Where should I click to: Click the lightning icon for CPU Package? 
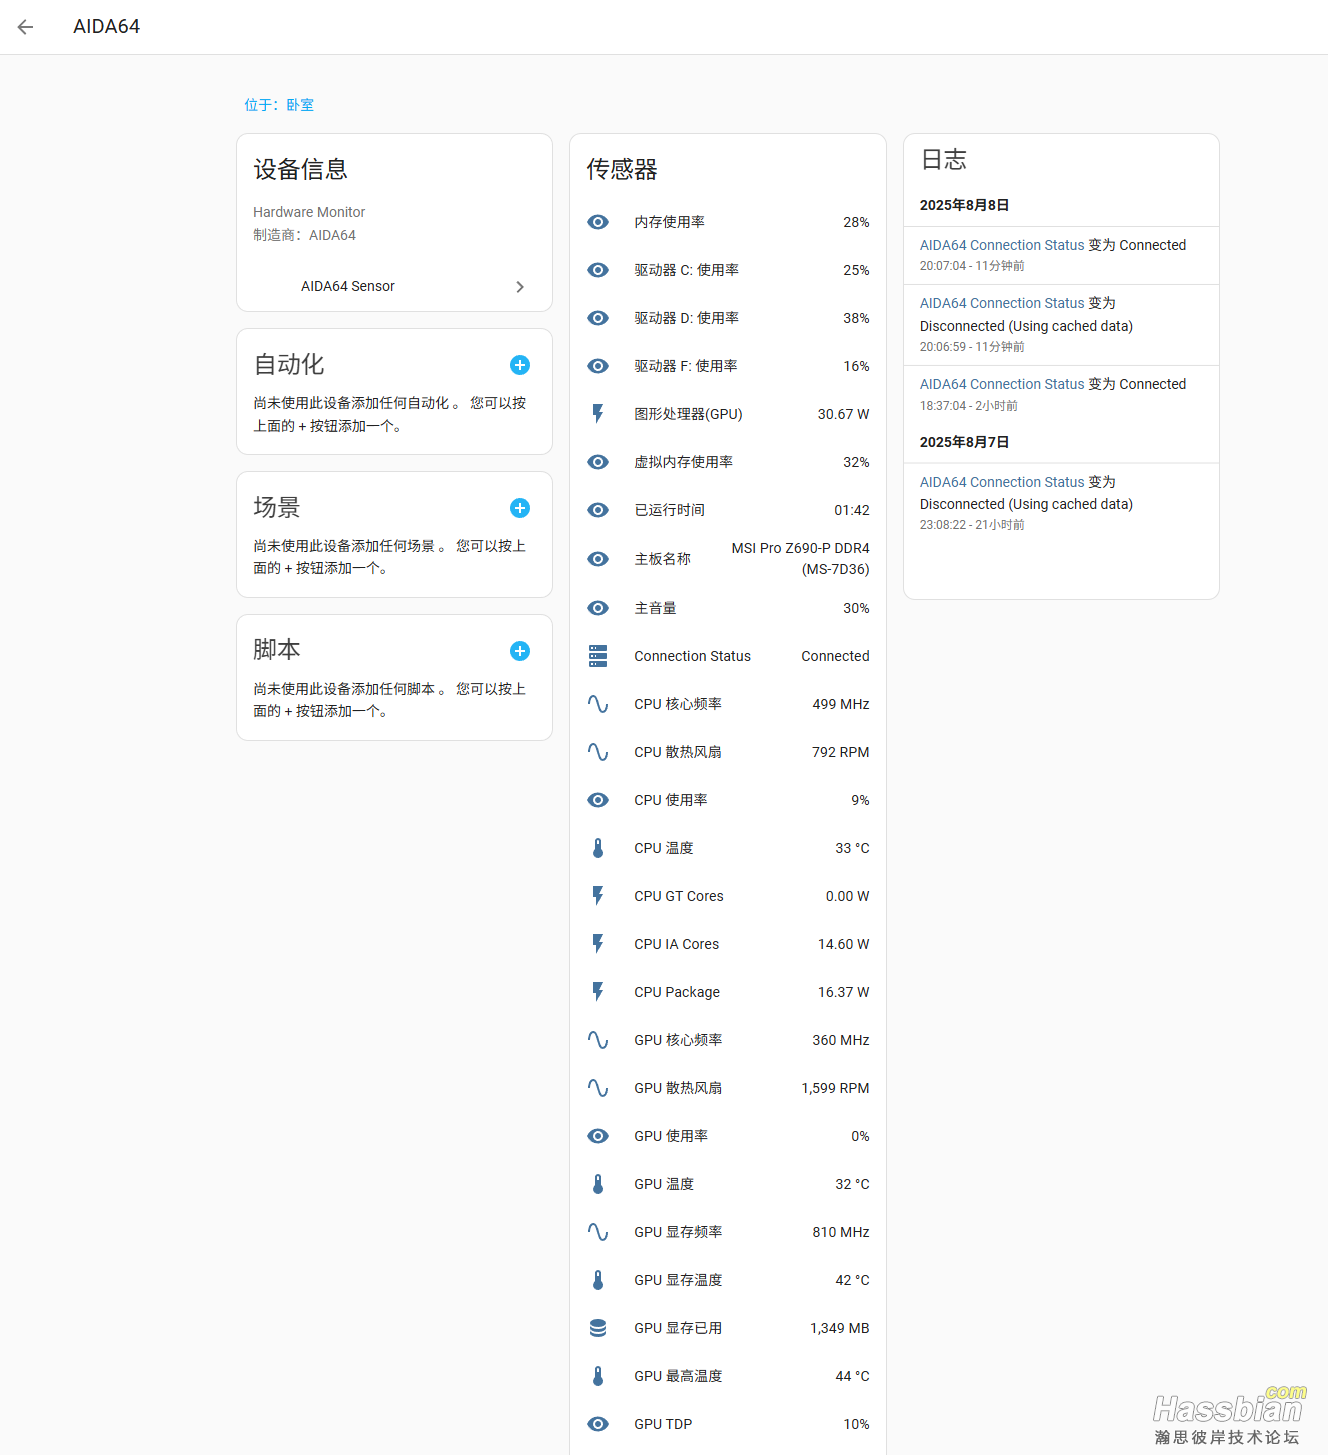pyautogui.click(x=598, y=992)
